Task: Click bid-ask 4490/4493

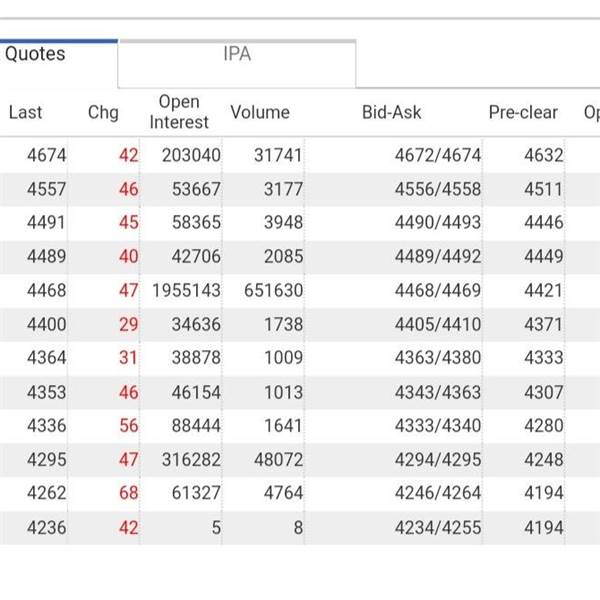Action: pos(438,222)
